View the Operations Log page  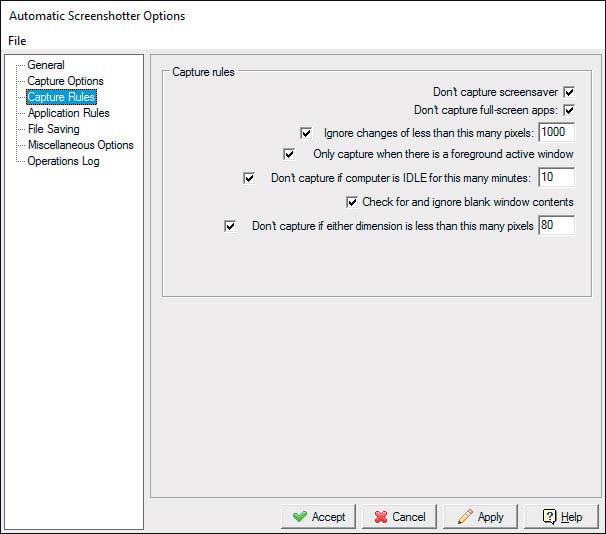tap(63, 161)
